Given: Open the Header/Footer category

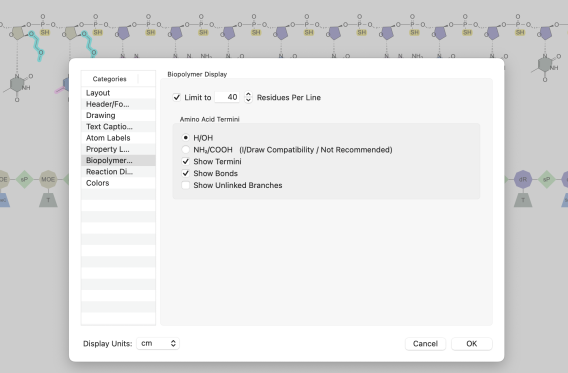Looking at the screenshot, I should [118, 104].
